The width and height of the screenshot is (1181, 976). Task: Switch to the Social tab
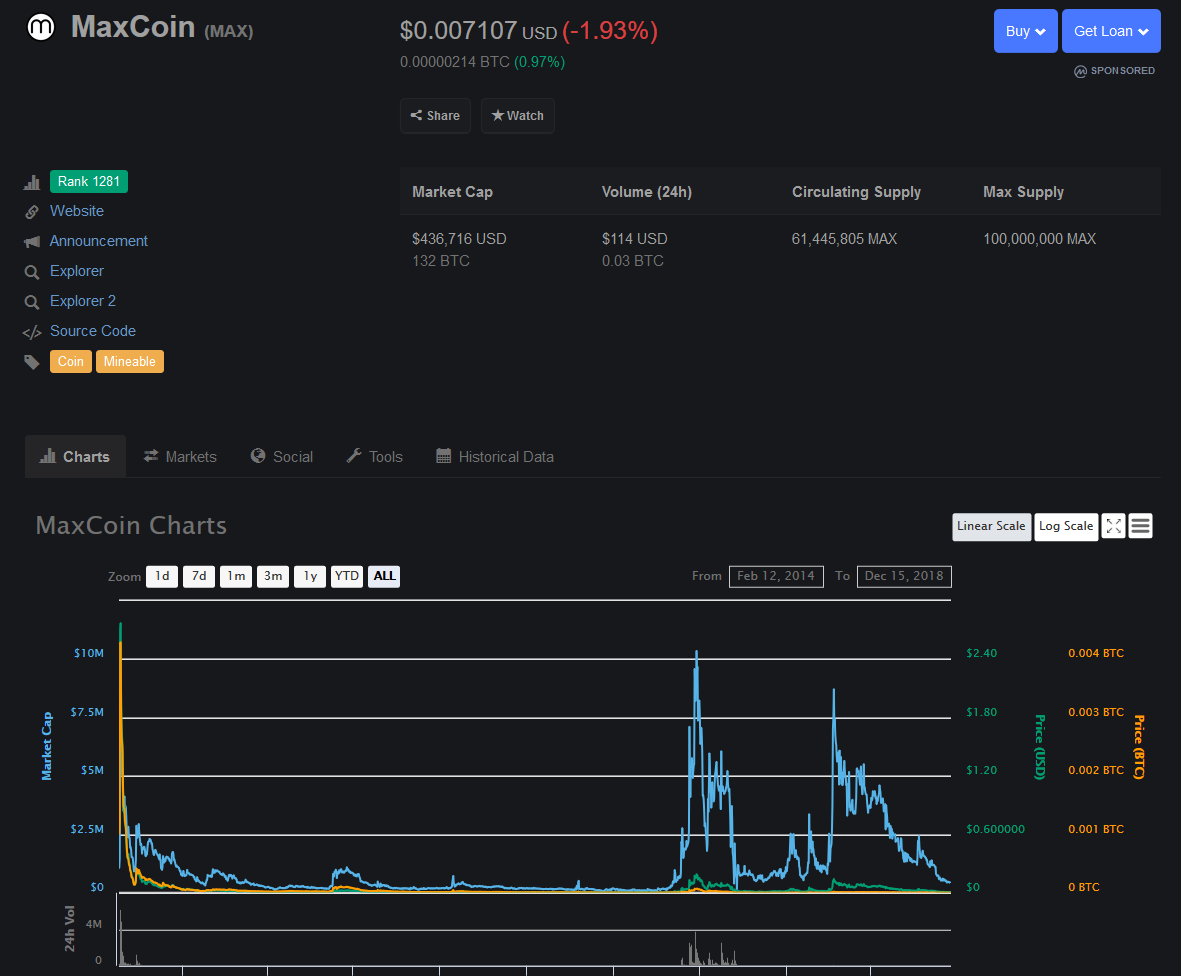(282, 456)
